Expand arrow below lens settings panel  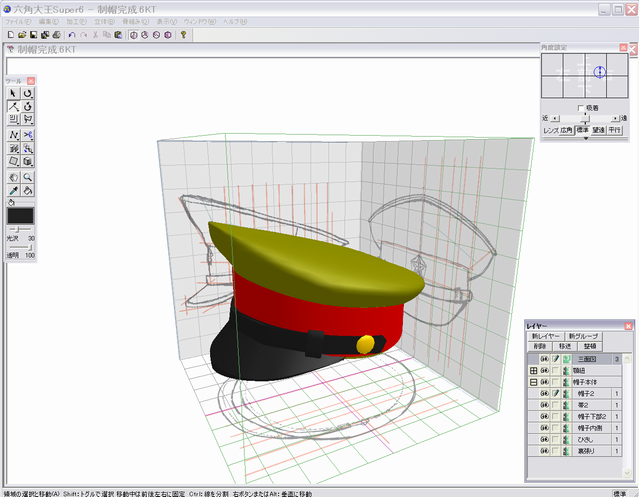[584, 138]
